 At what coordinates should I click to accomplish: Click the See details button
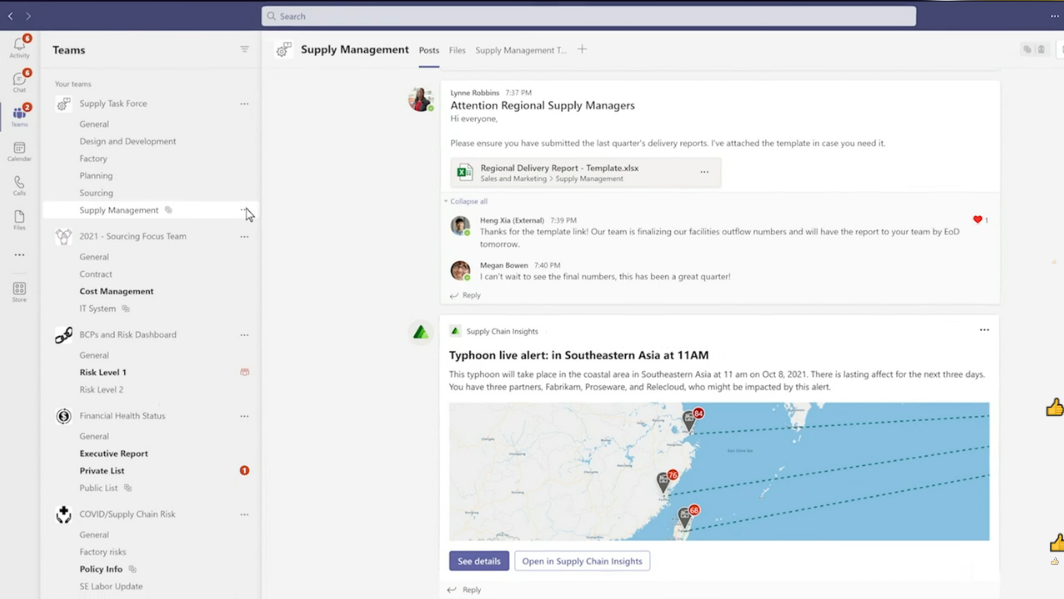479,561
